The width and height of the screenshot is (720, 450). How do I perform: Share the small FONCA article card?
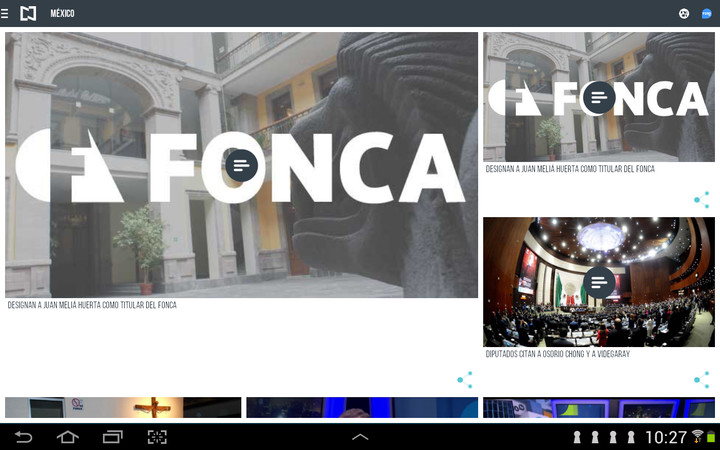pos(702,200)
